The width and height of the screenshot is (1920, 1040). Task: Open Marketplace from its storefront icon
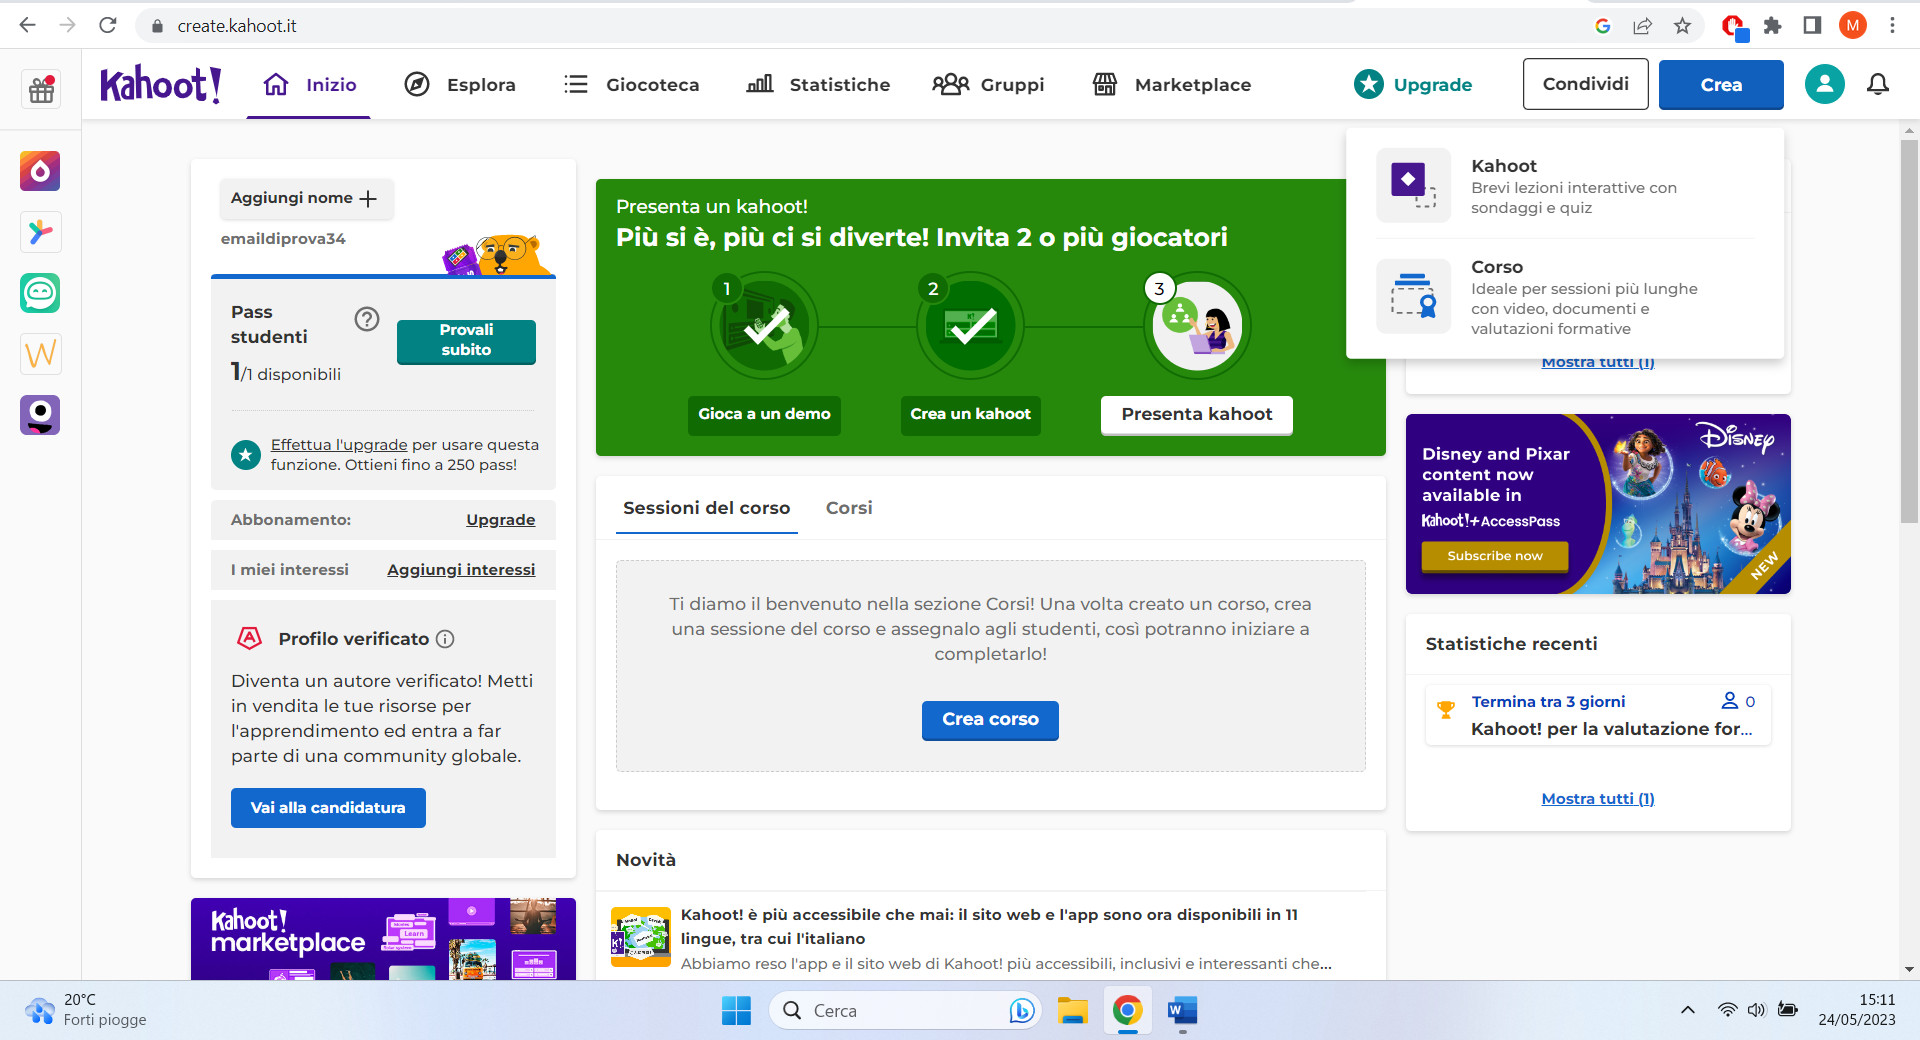pyautogui.click(x=1105, y=85)
